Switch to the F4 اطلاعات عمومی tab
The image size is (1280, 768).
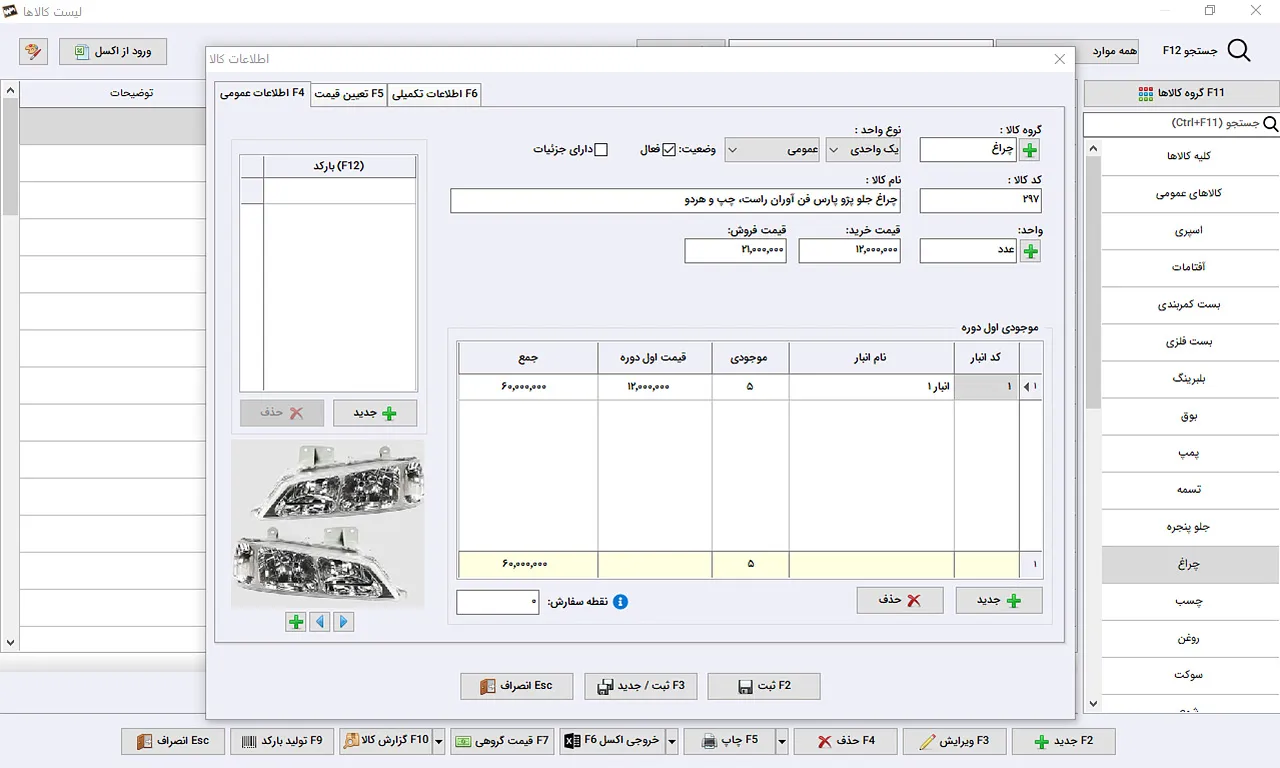point(263,93)
